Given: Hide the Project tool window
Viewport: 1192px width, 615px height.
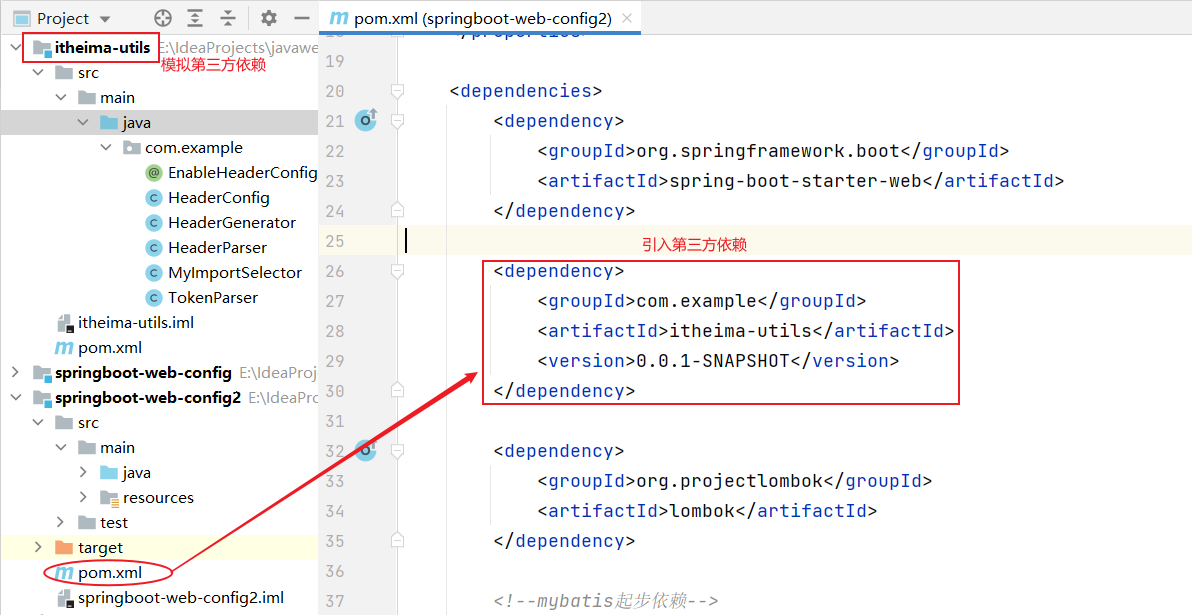Looking at the screenshot, I should click(302, 18).
